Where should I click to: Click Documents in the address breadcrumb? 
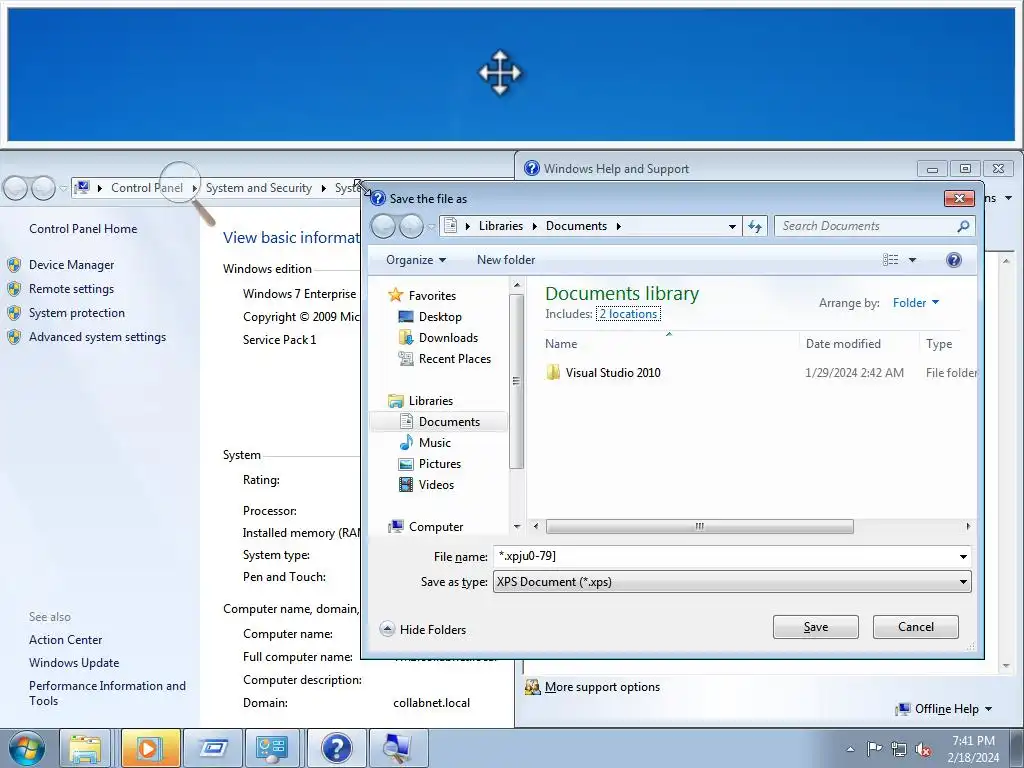pos(576,226)
